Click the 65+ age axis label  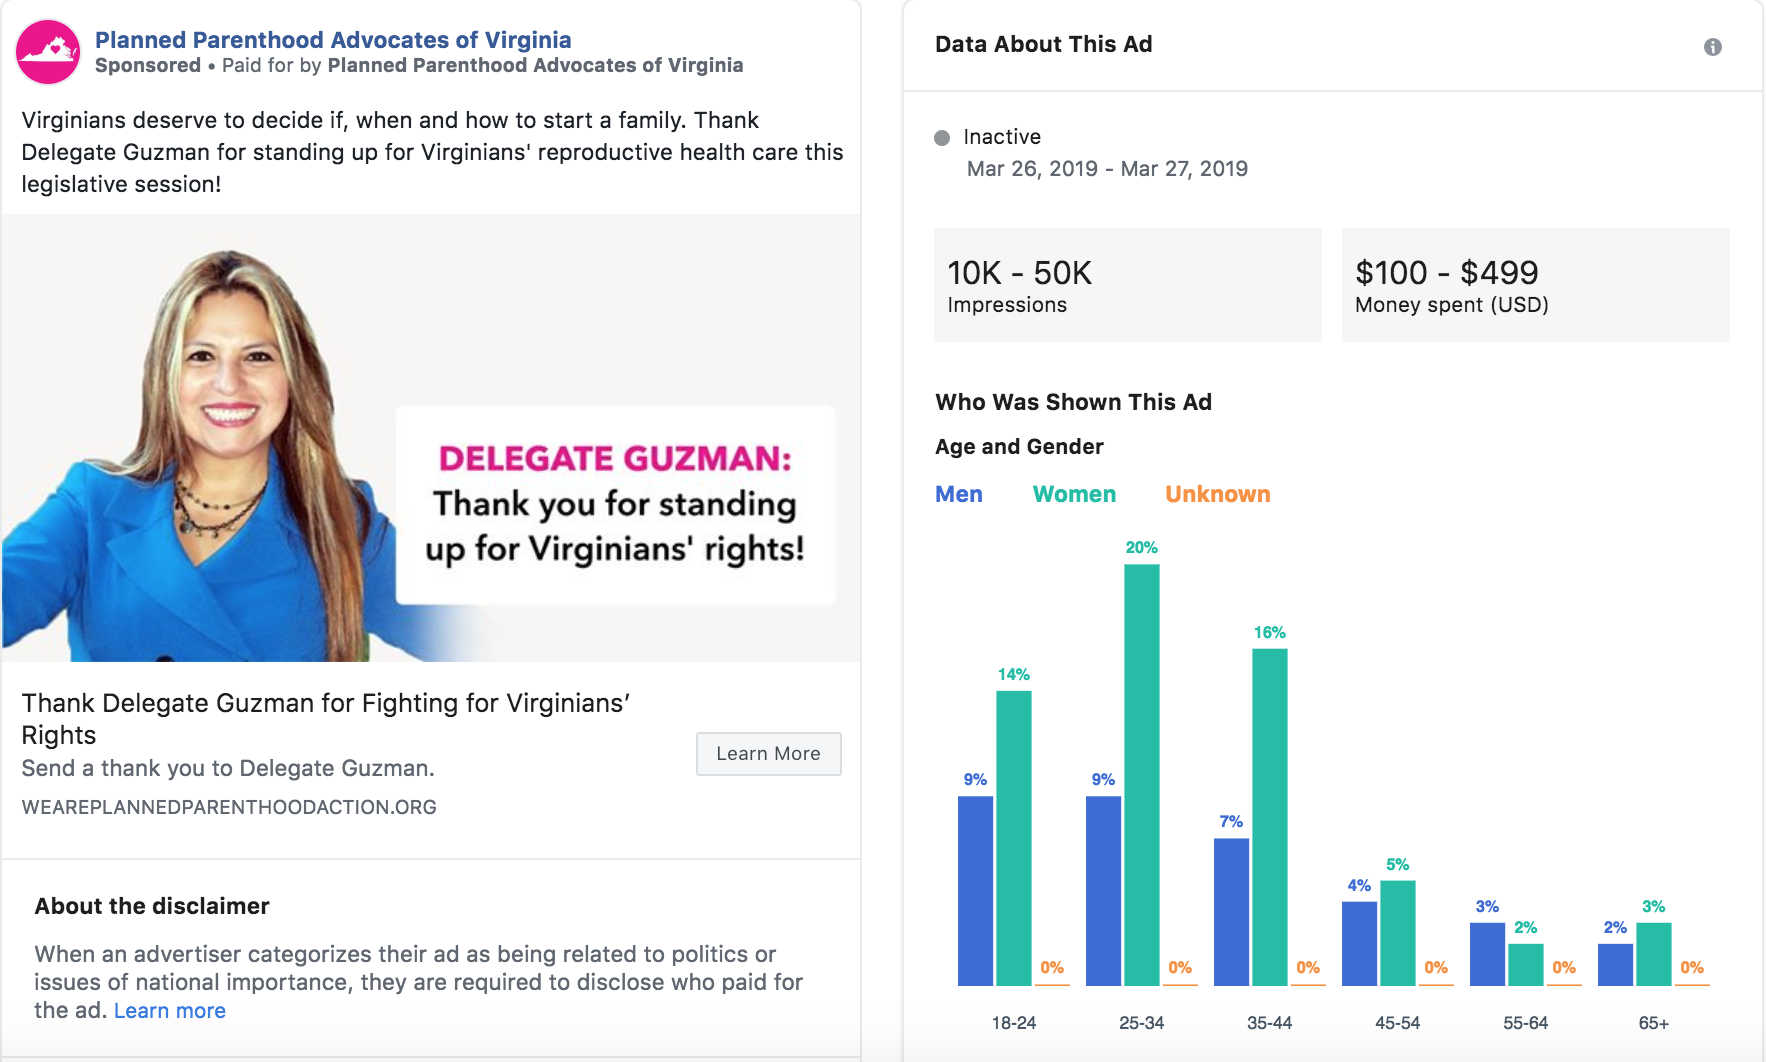pyautogui.click(x=1653, y=1023)
